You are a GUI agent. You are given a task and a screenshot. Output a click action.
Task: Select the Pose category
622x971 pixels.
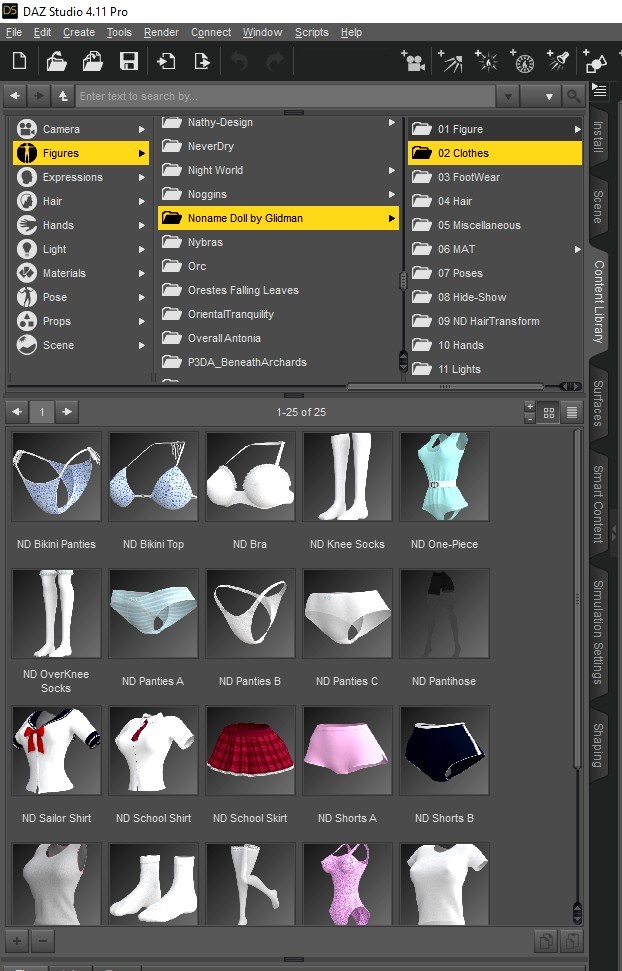point(81,297)
